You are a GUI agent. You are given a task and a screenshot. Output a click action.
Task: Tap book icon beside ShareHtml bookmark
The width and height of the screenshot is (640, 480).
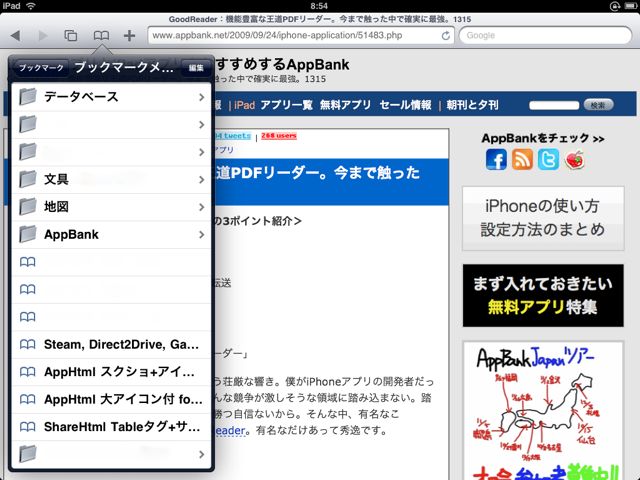coord(27,427)
